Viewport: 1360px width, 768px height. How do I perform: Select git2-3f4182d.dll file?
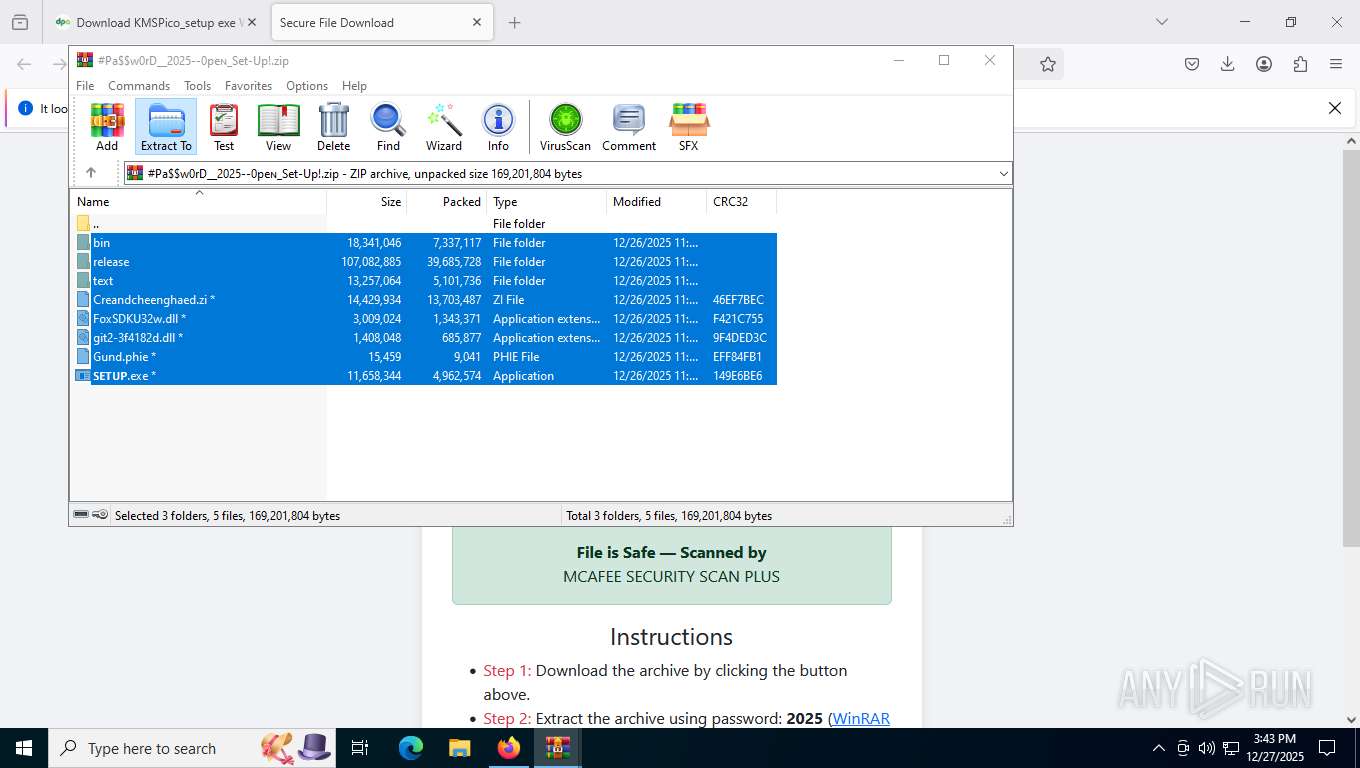pyautogui.click(x=426, y=338)
